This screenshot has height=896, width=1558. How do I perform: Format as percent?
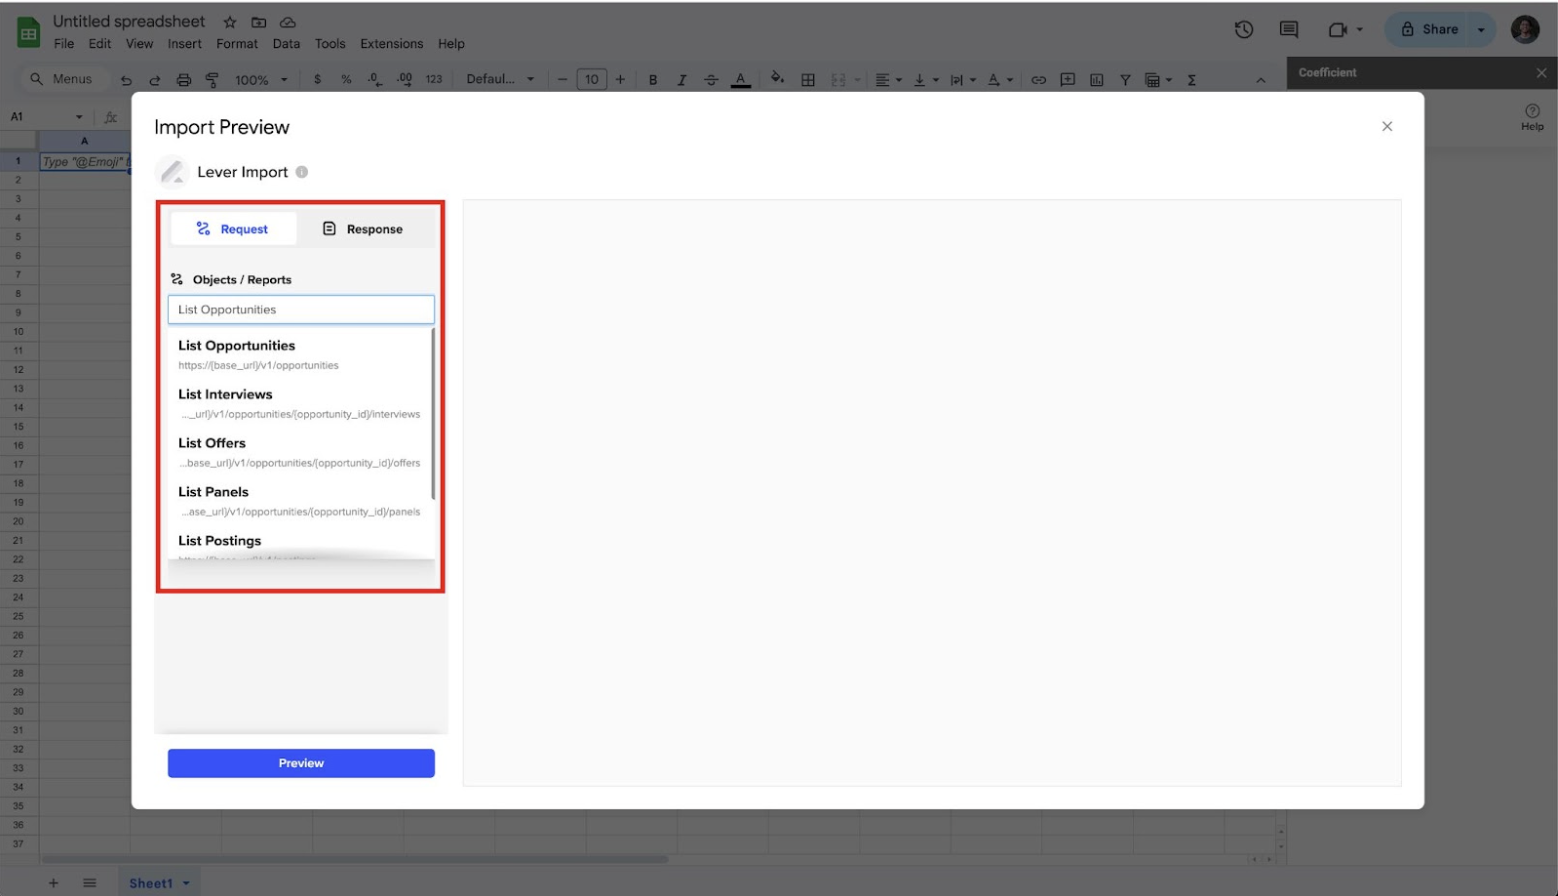346,79
